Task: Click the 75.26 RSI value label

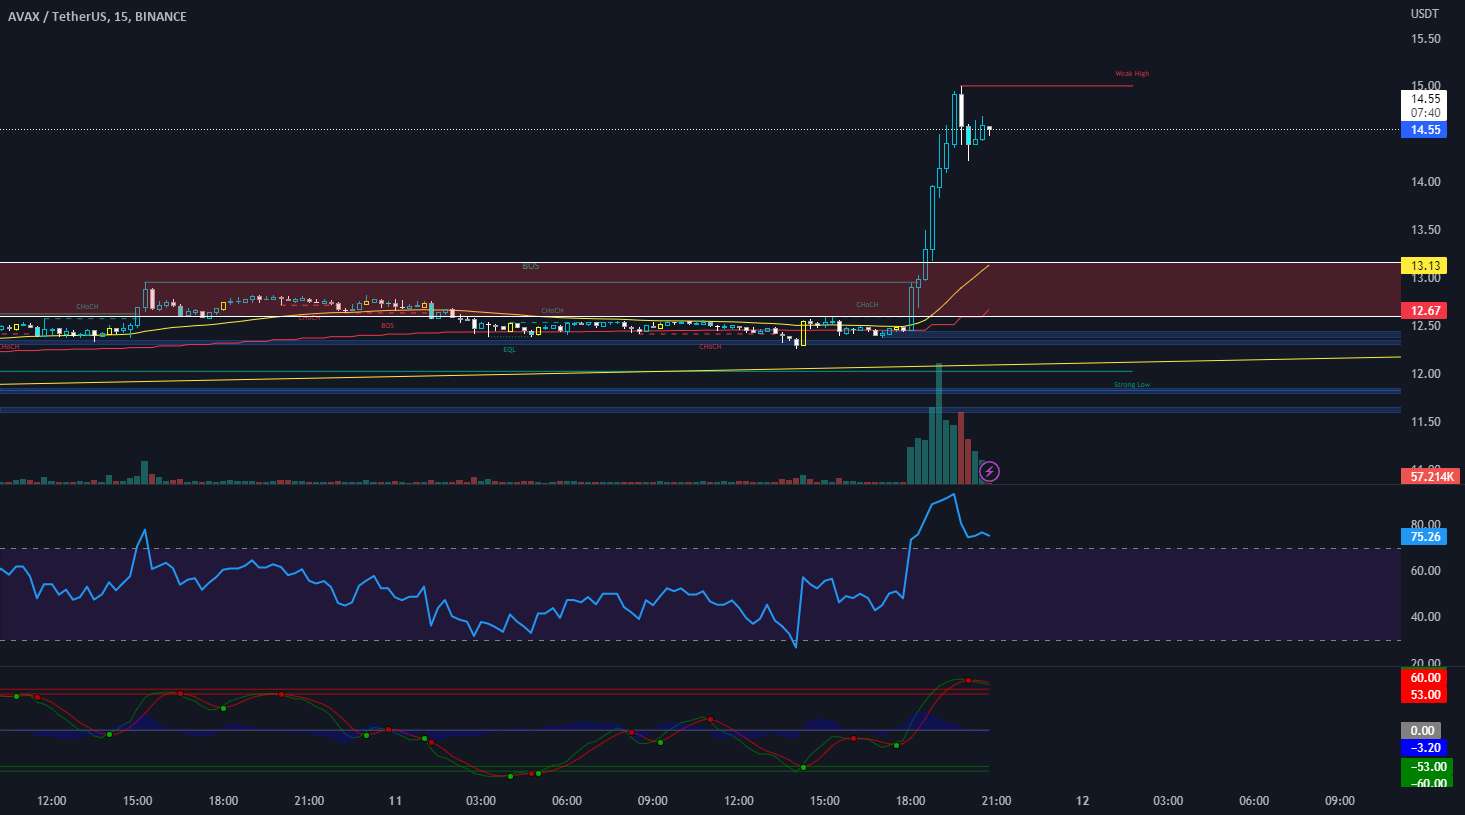Action: pos(1425,537)
